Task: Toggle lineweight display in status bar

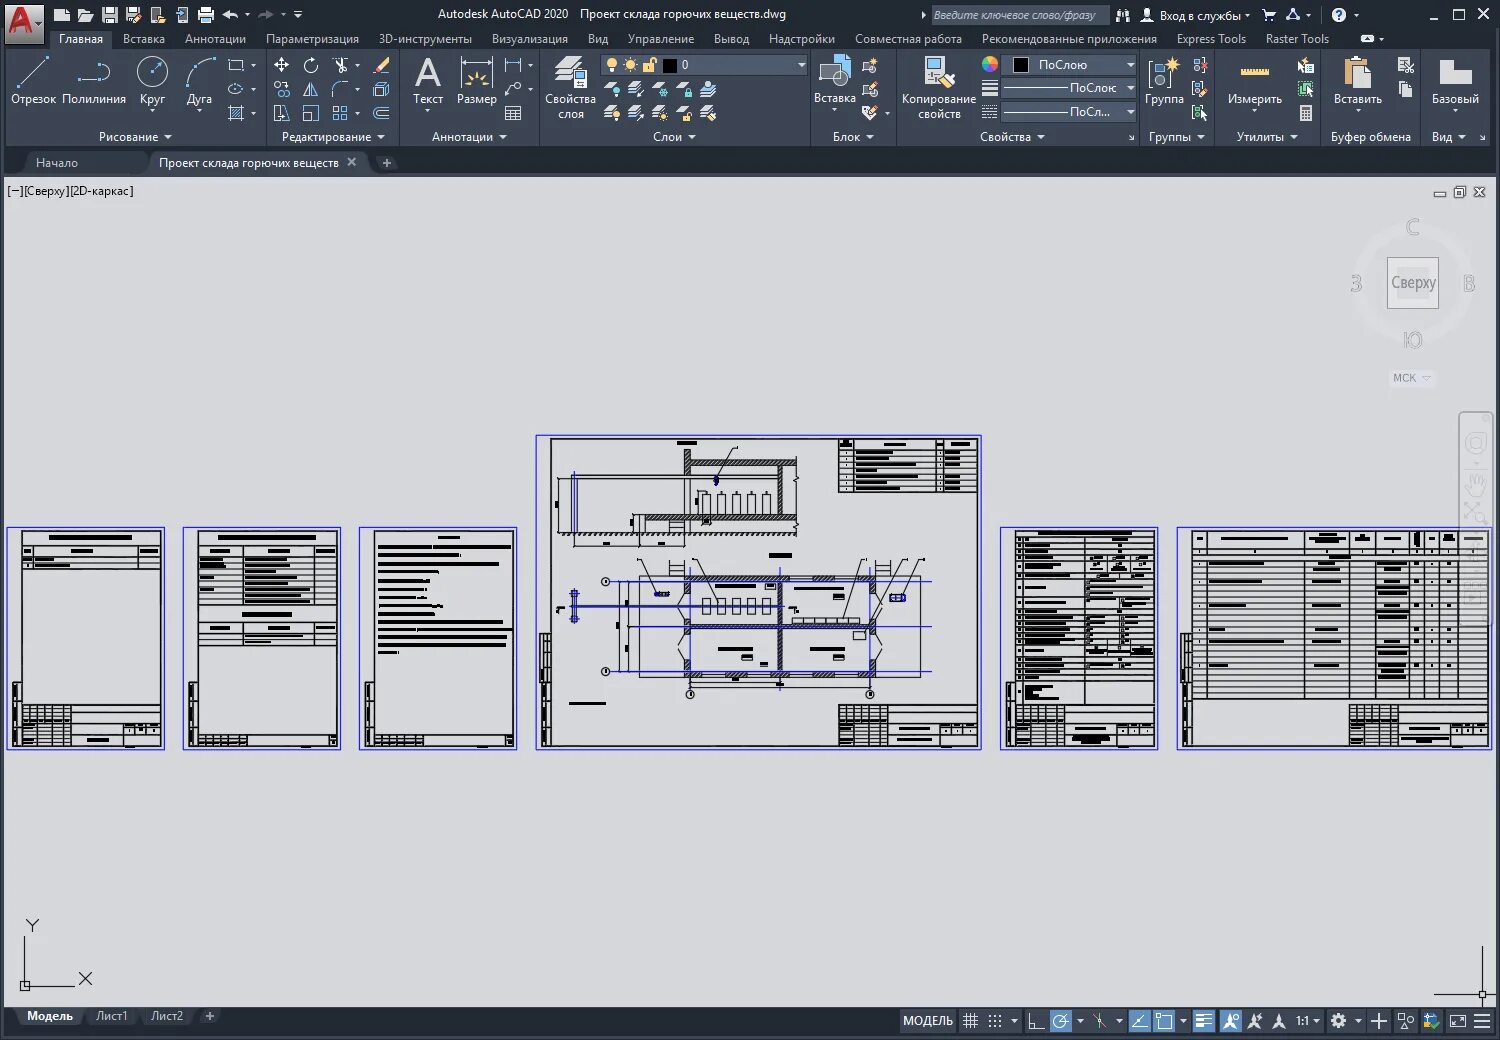Action: click(x=1204, y=1021)
